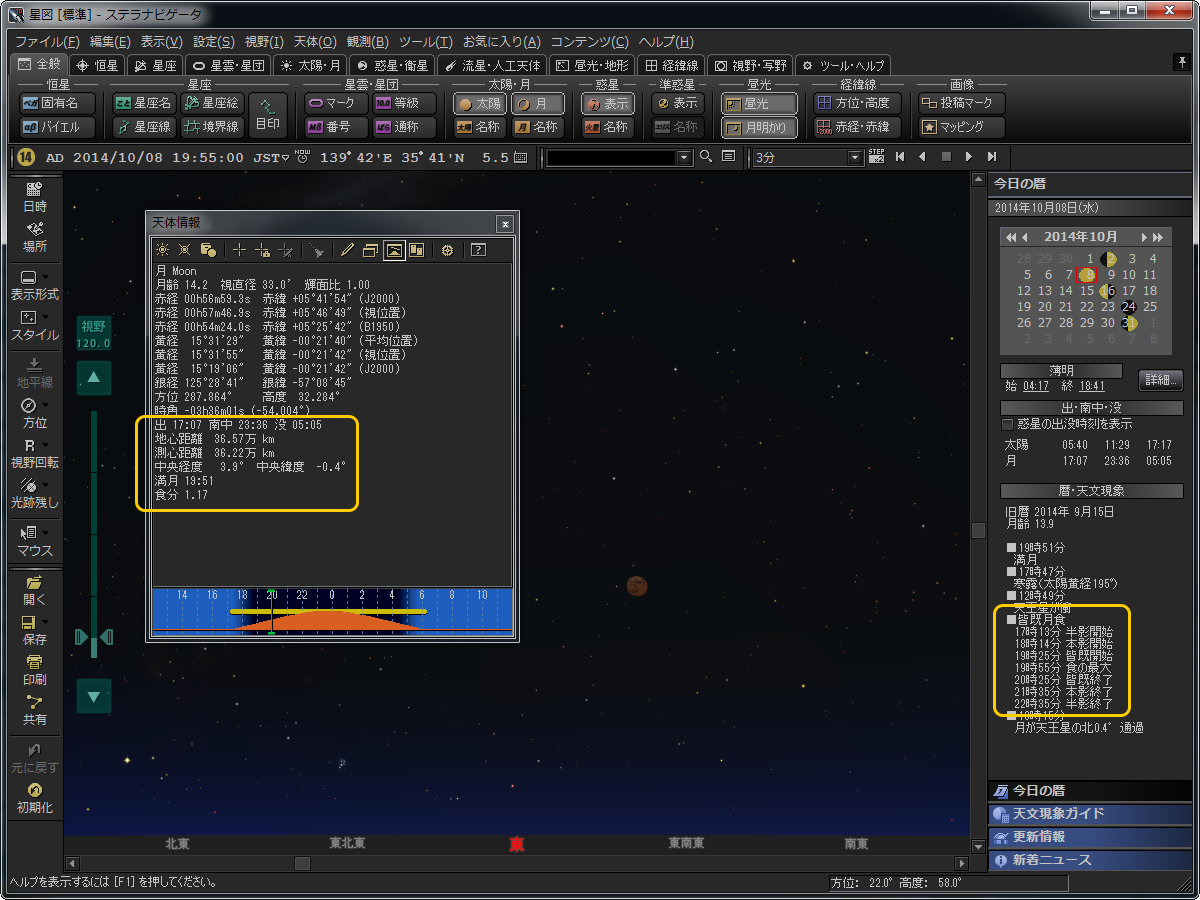Click the 日時 (date/time) sidebar icon

point(34,196)
